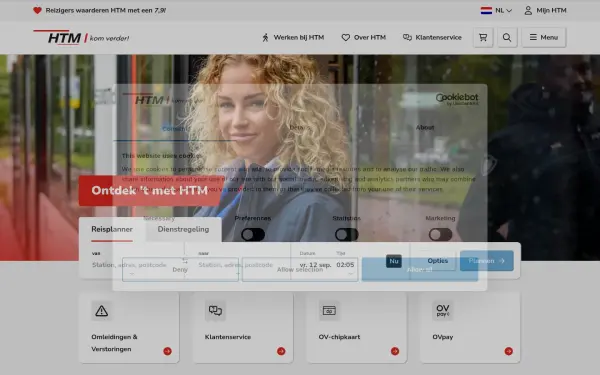Open the About tab in cookie dialog
This screenshot has width=600, height=375.
425,127
